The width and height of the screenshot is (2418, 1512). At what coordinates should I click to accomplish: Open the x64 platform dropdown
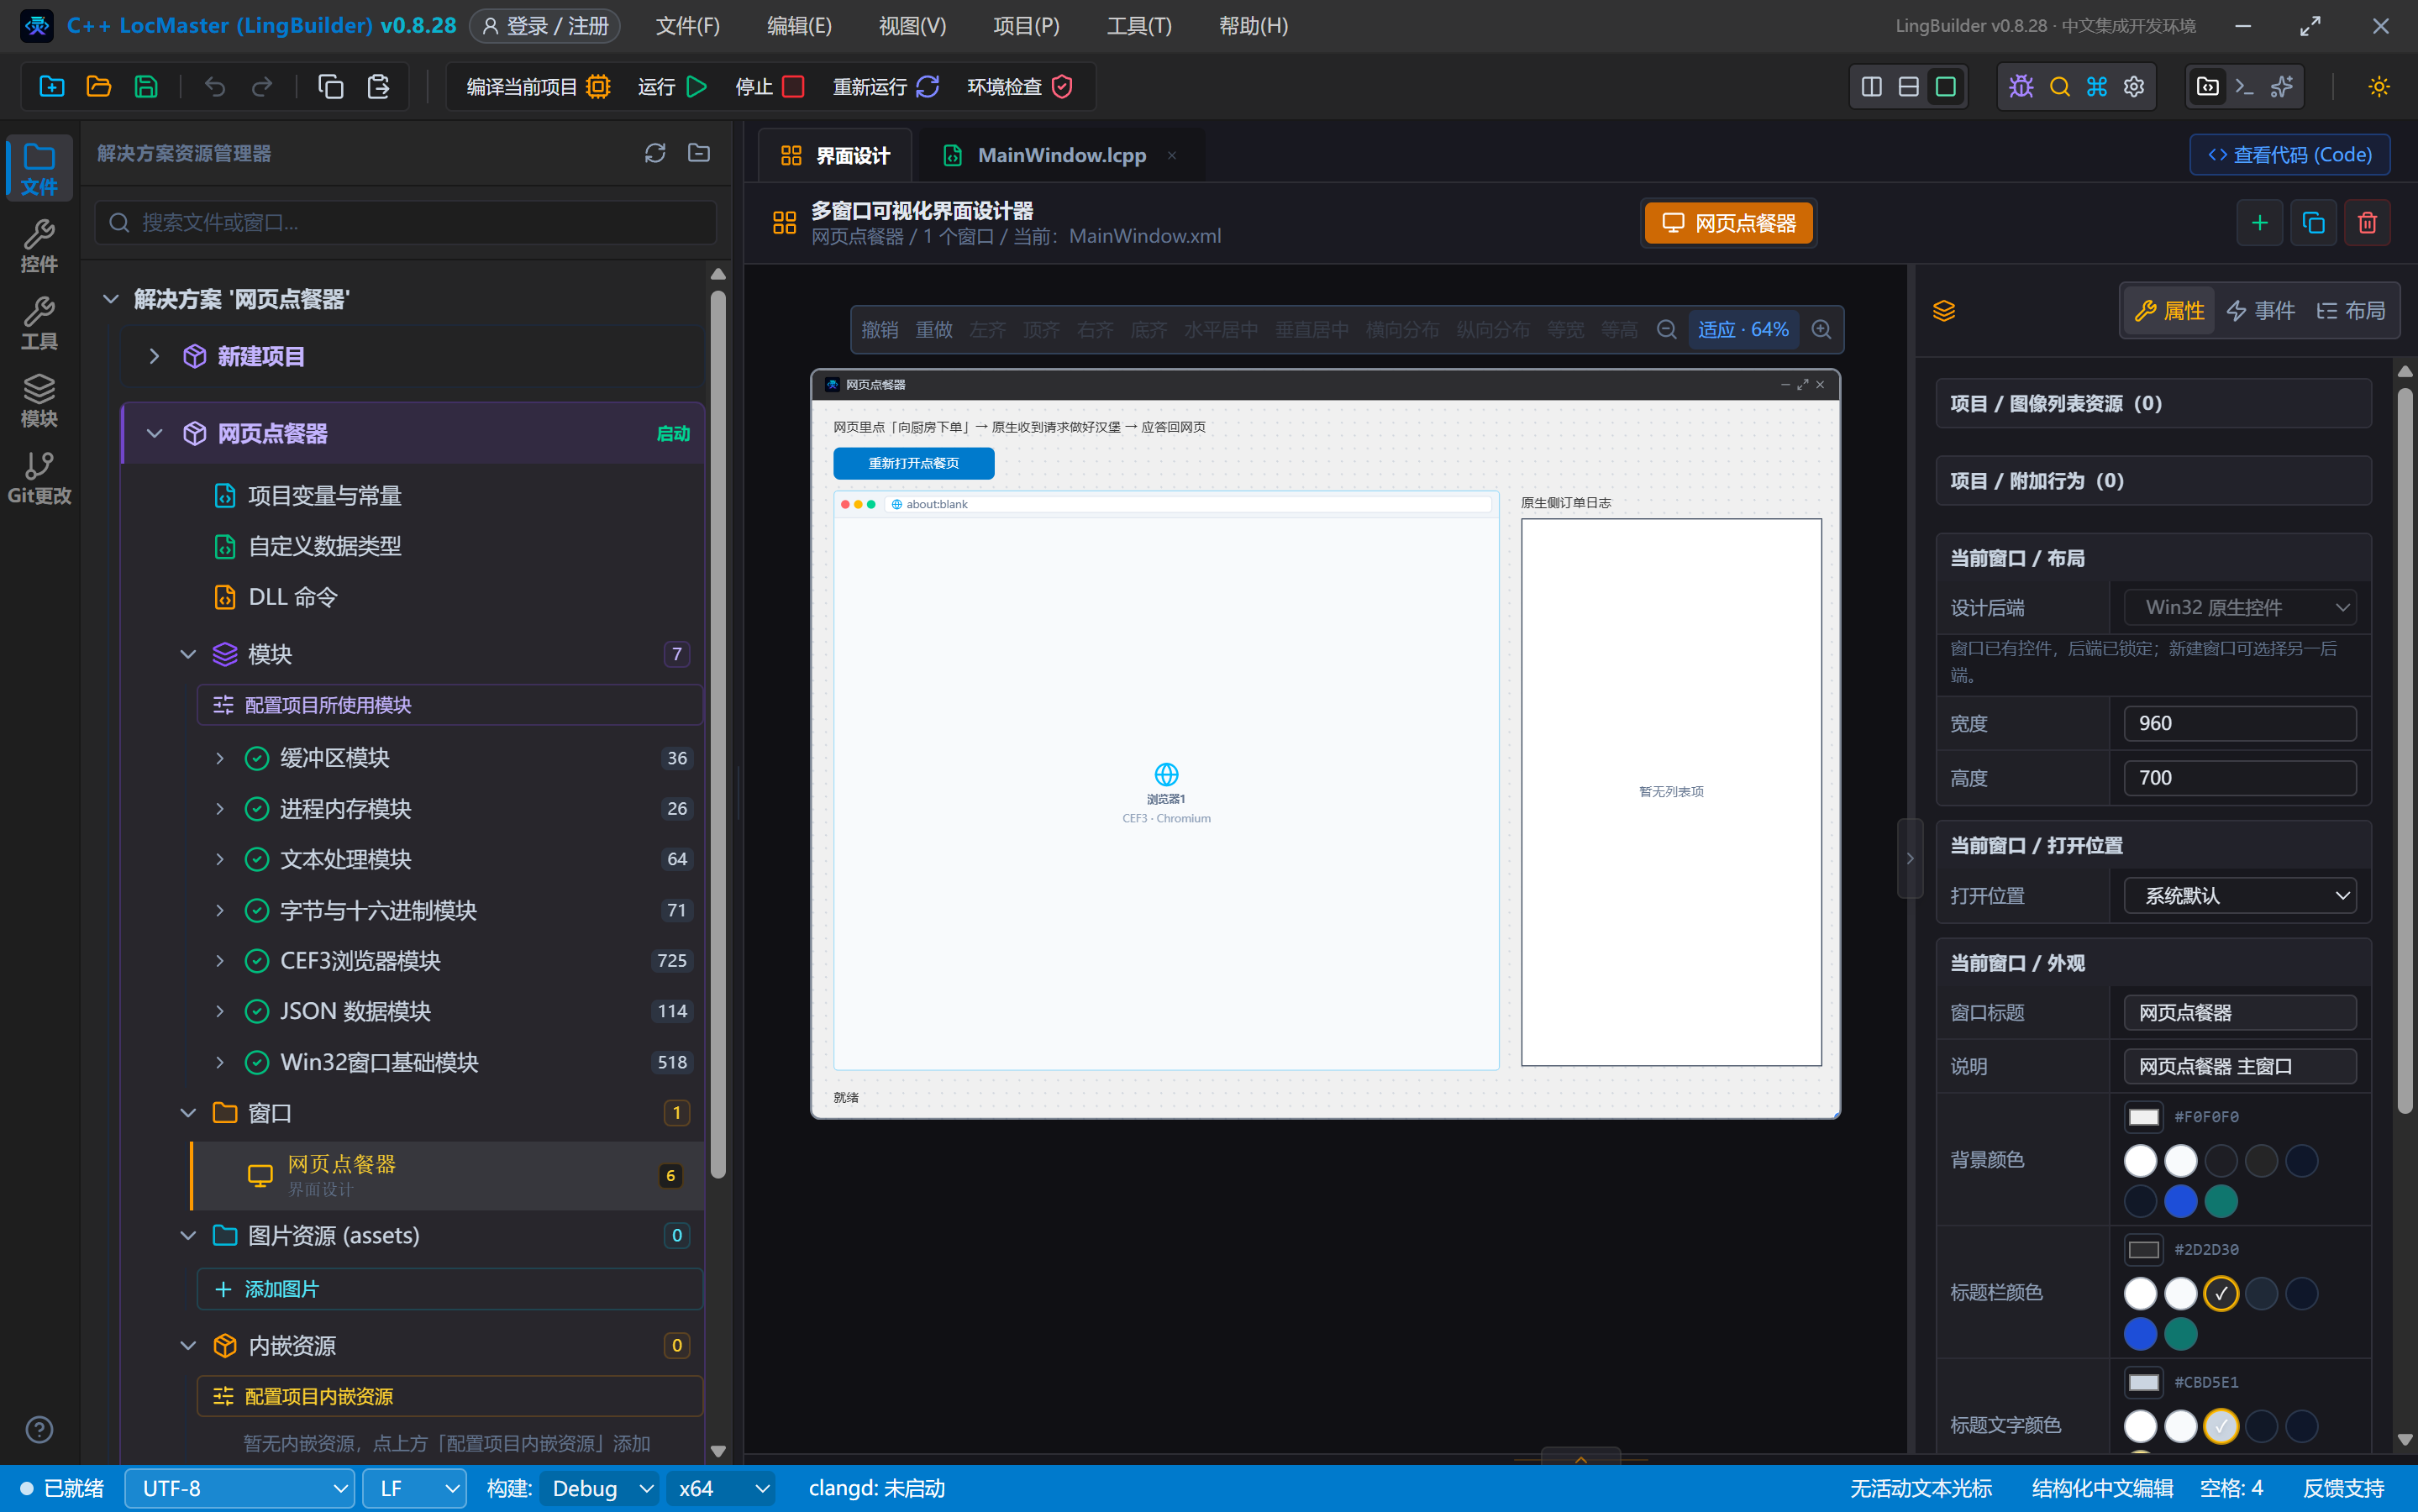(x=721, y=1488)
